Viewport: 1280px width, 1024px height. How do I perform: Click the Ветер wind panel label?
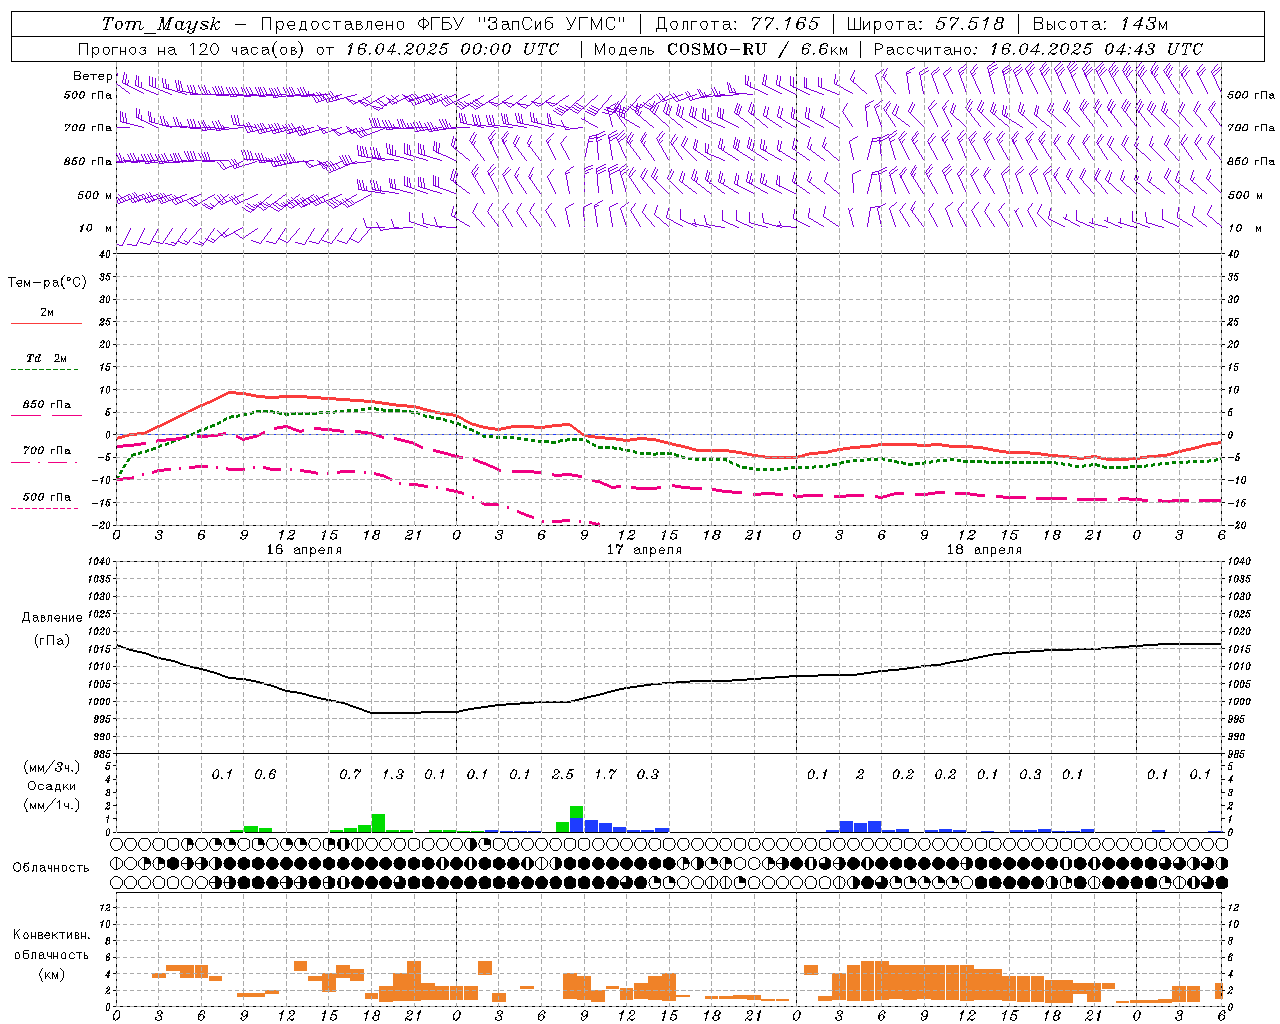(x=92, y=76)
